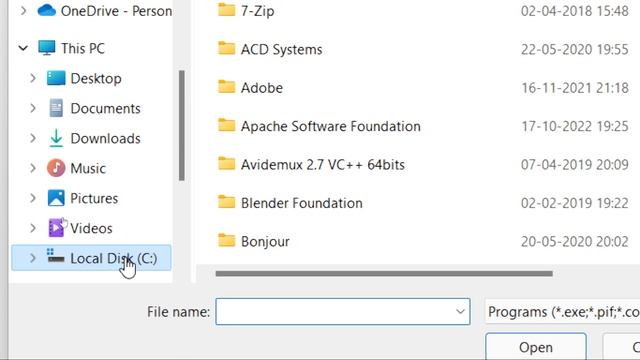Select the Blender Foundation folder icon

pos(227,202)
